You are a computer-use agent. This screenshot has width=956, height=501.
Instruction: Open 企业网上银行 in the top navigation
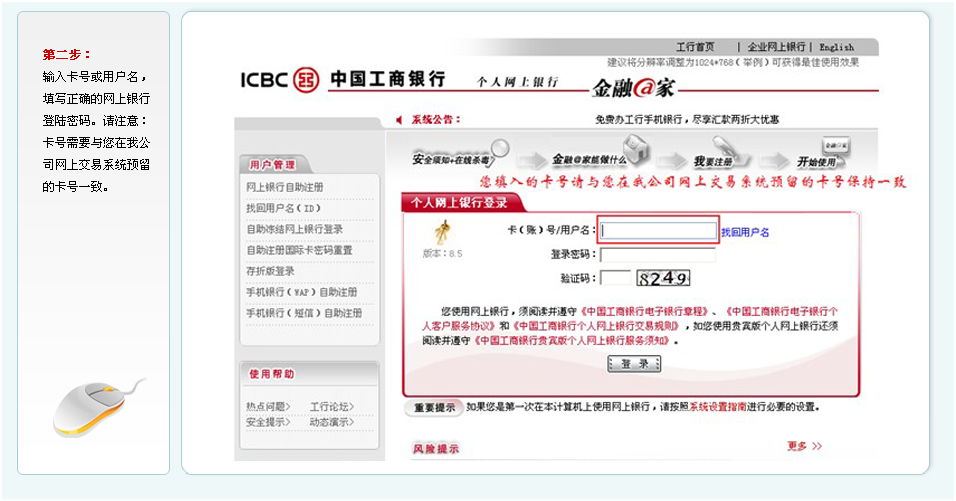click(x=776, y=47)
